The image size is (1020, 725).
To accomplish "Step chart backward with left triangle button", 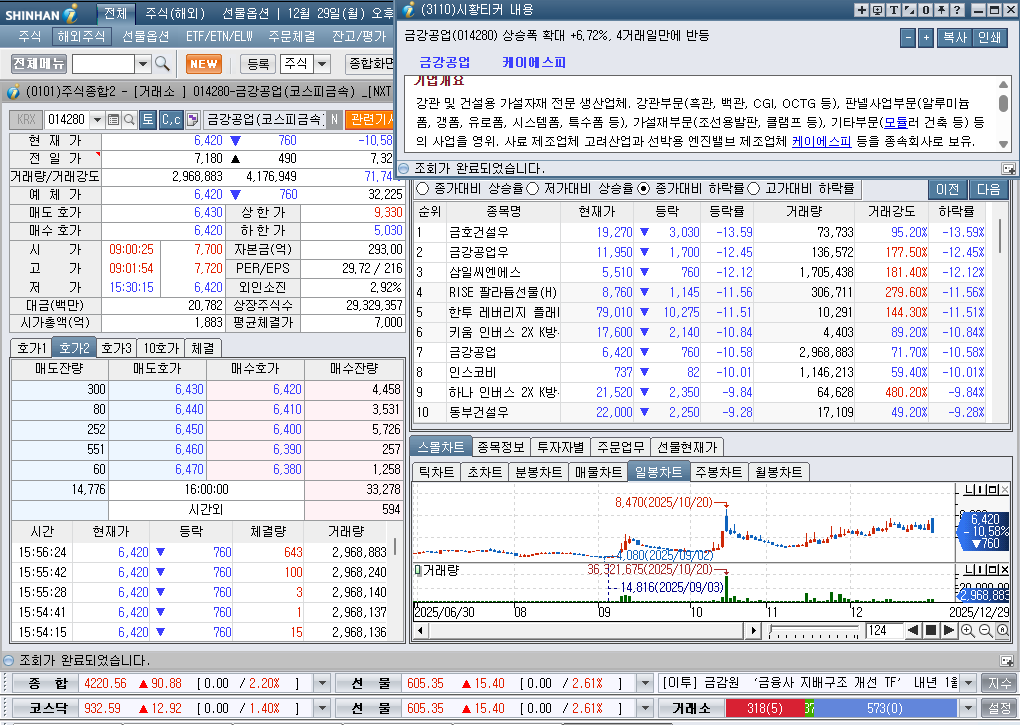I will [x=913, y=630].
